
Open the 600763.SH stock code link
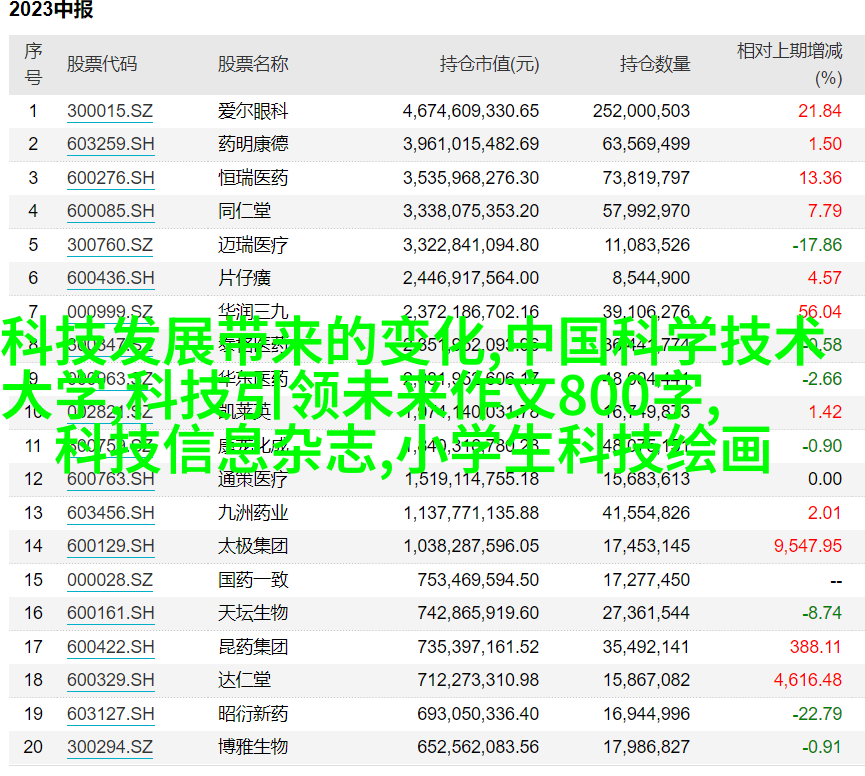coord(110,479)
